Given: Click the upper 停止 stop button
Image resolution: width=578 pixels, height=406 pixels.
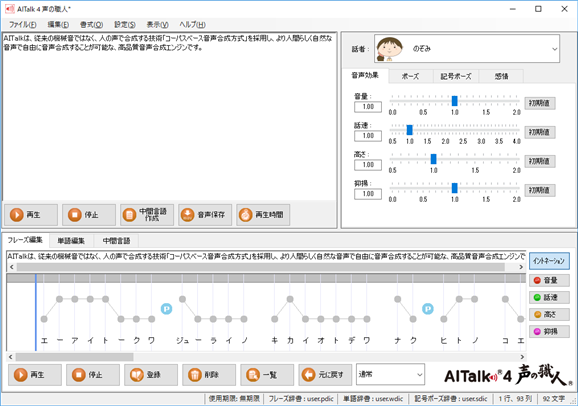Looking at the screenshot, I should 89,215.
